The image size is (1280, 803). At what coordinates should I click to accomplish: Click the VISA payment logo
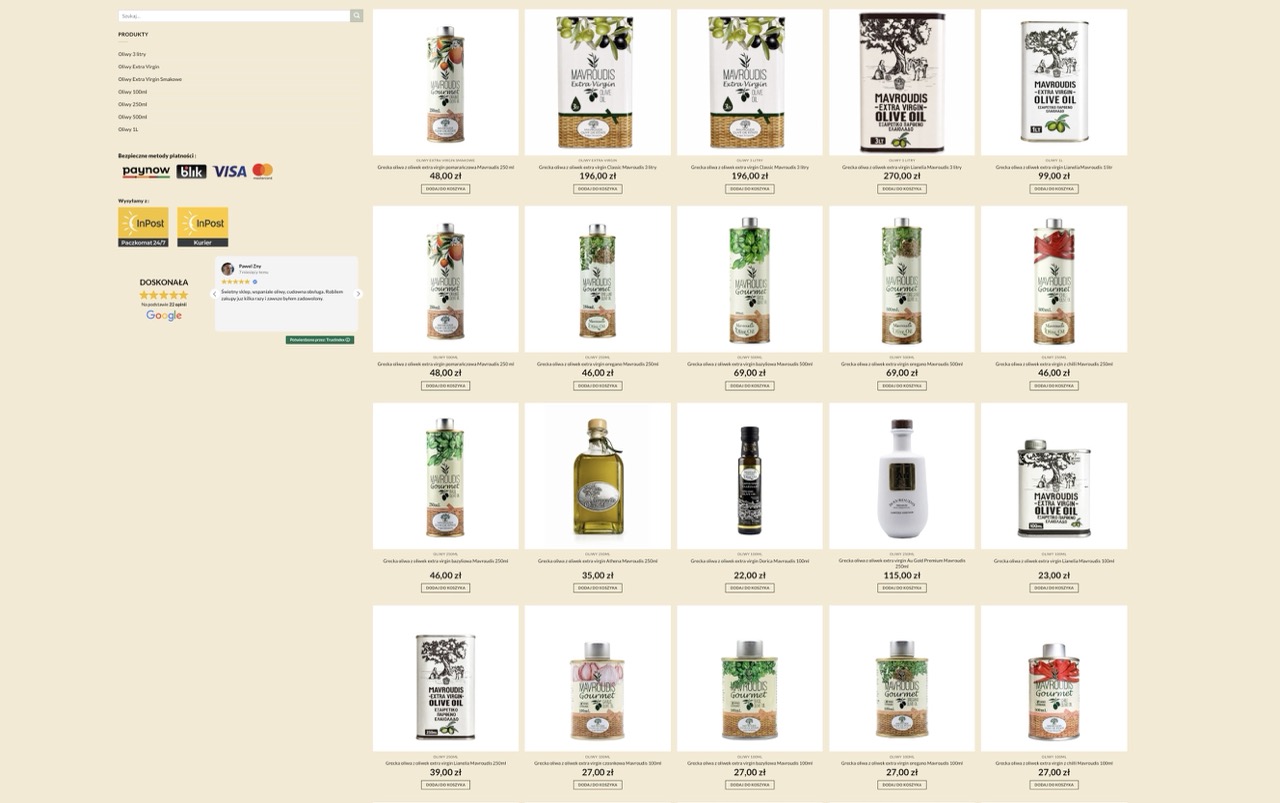[x=229, y=172]
